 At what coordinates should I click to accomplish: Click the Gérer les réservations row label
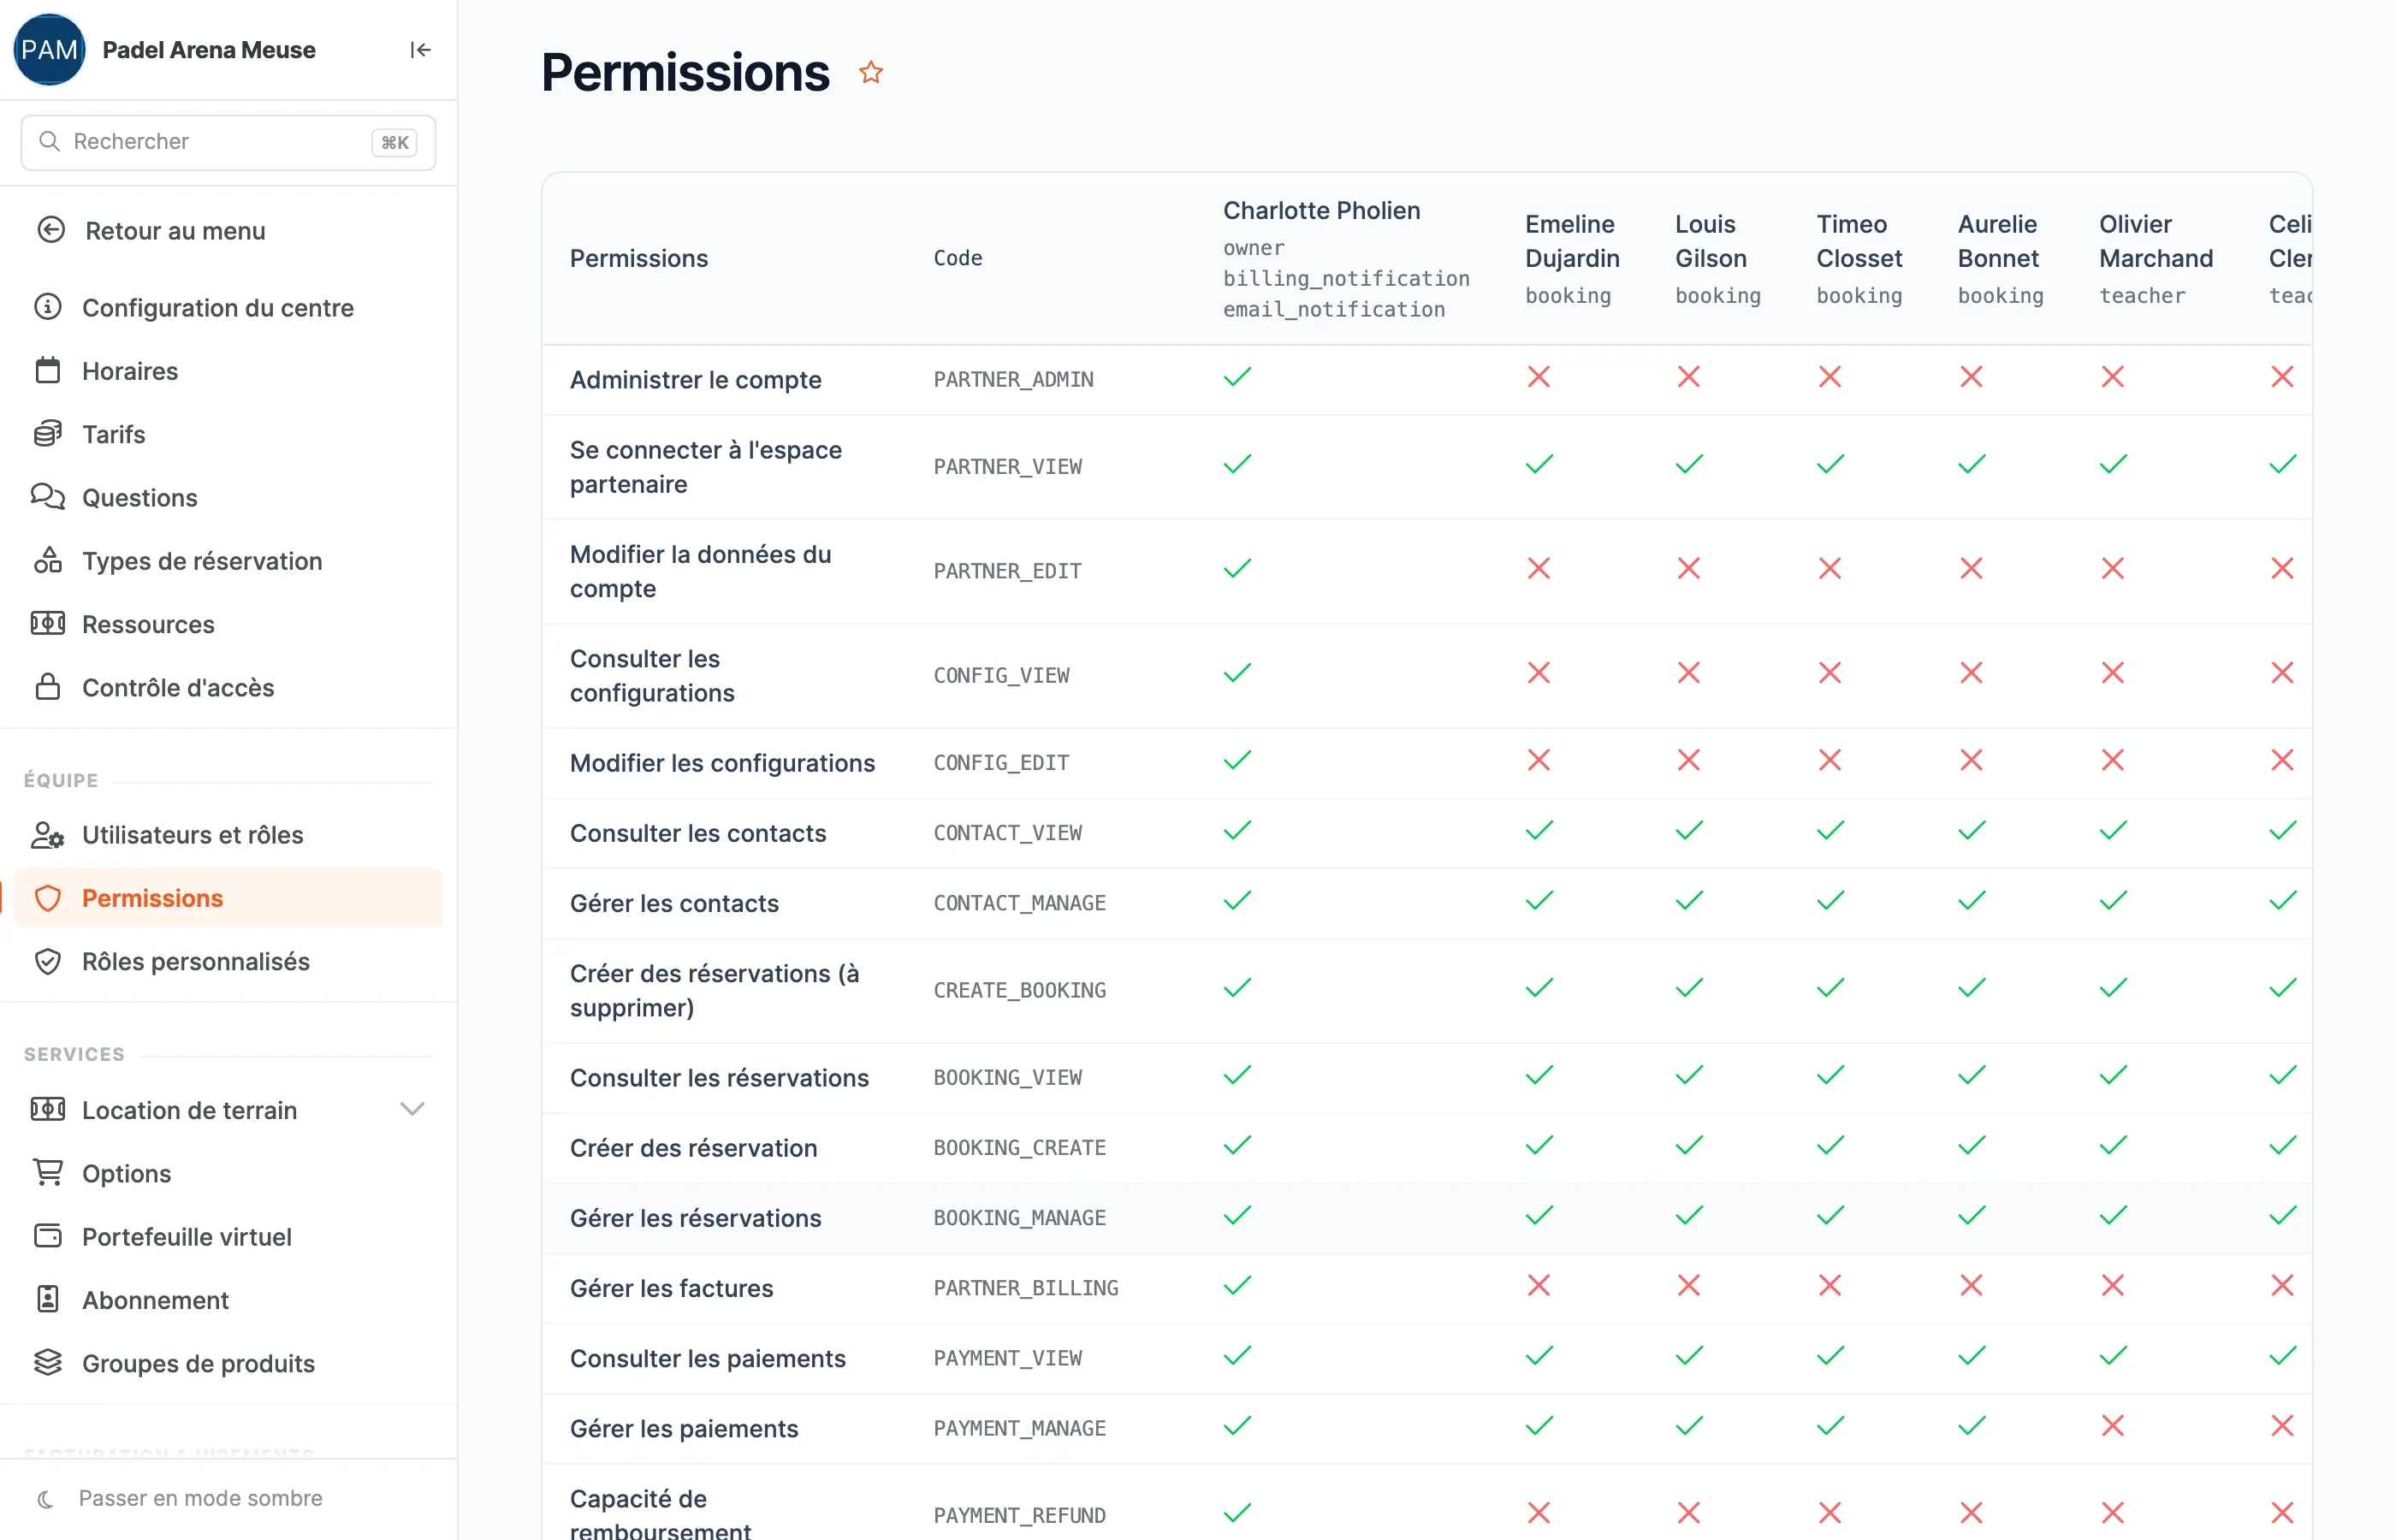tap(695, 1218)
